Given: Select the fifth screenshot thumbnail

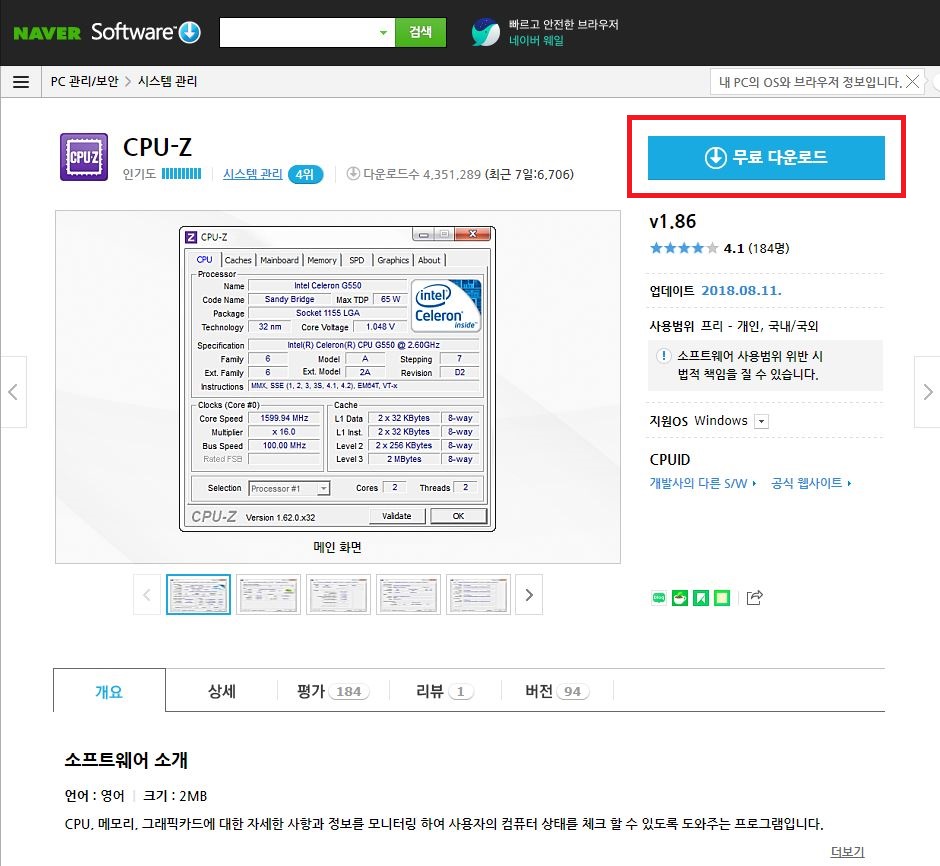Looking at the screenshot, I should click(x=478, y=595).
